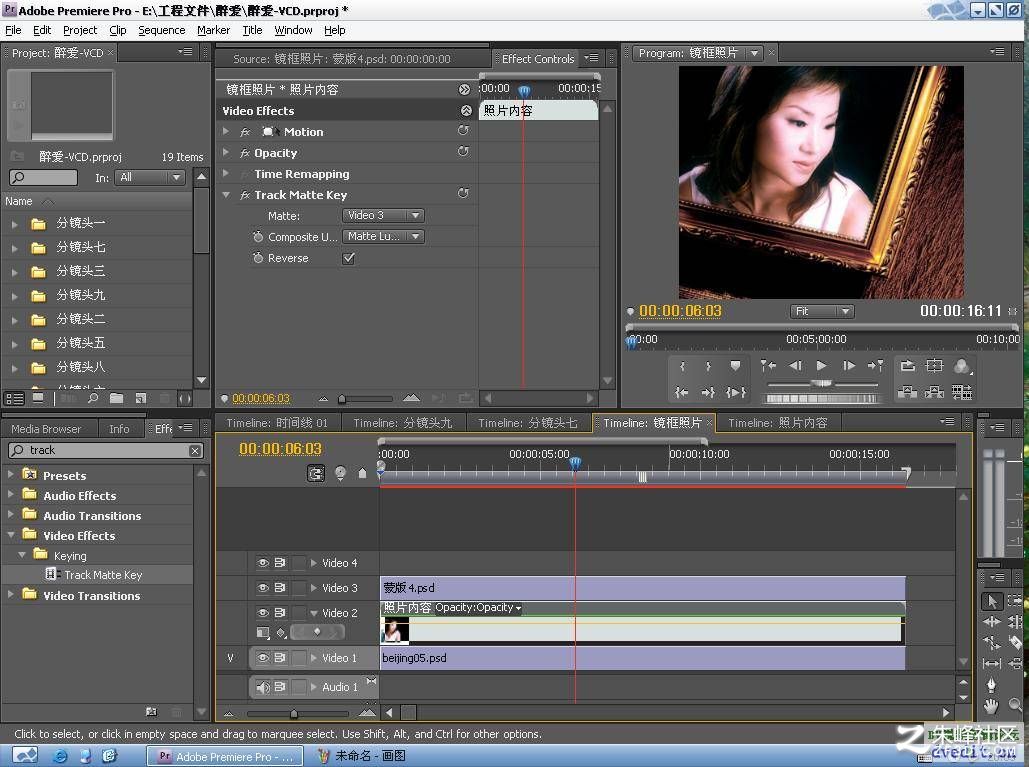Select the Slip tool
Image resolution: width=1029 pixels, height=767 pixels.
coord(991,663)
